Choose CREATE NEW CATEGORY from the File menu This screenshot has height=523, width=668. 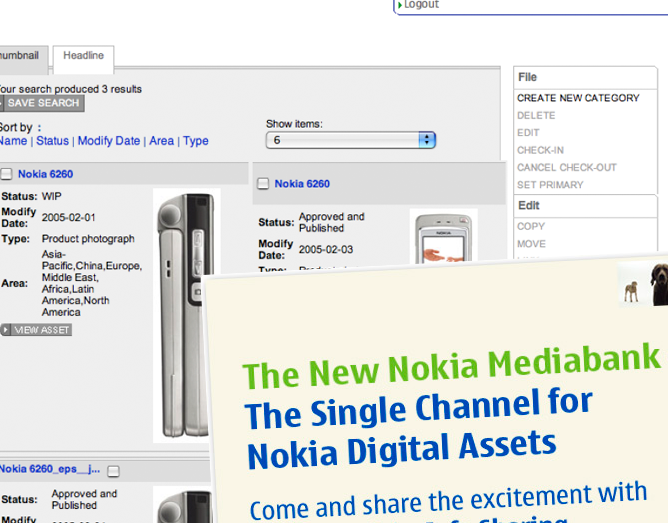[578, 98]
